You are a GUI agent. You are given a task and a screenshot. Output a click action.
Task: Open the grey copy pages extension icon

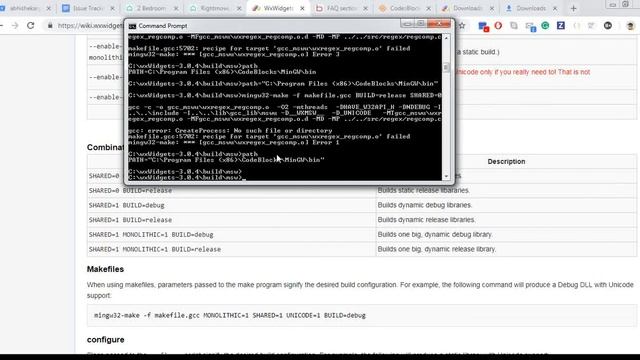click(x=514, y=26)
